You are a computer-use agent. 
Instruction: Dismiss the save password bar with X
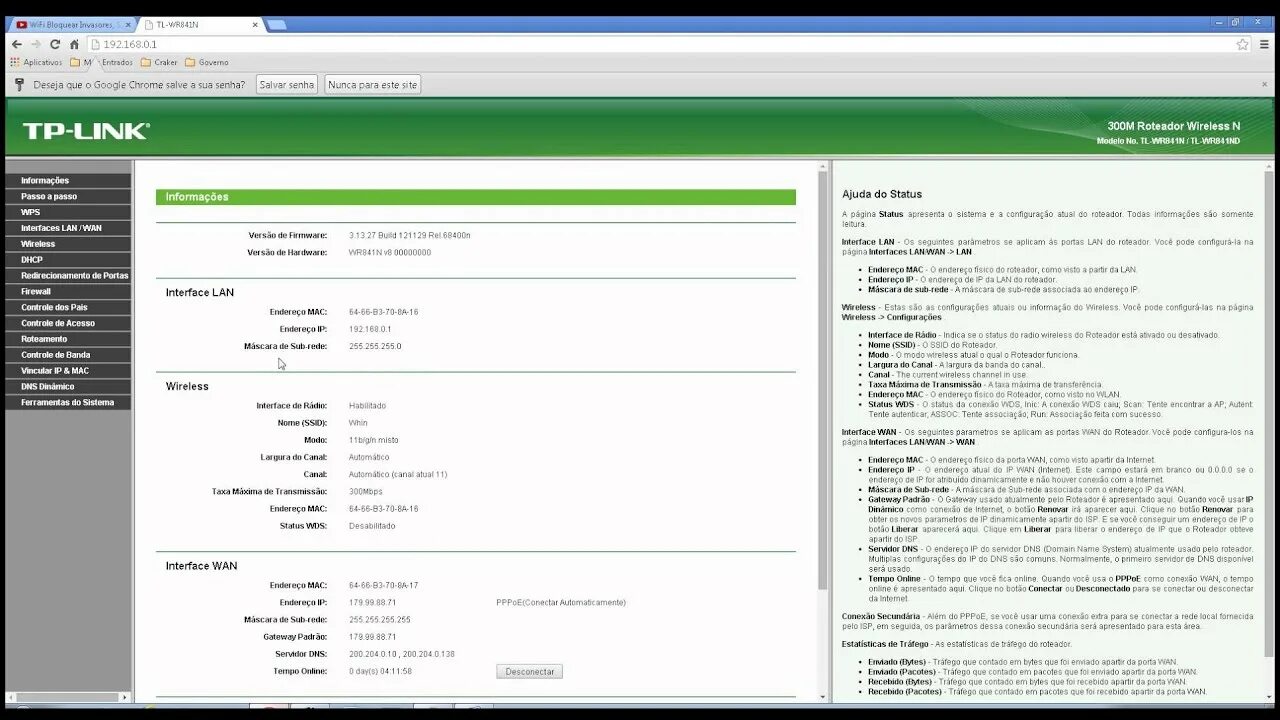tap(1264, 85)
